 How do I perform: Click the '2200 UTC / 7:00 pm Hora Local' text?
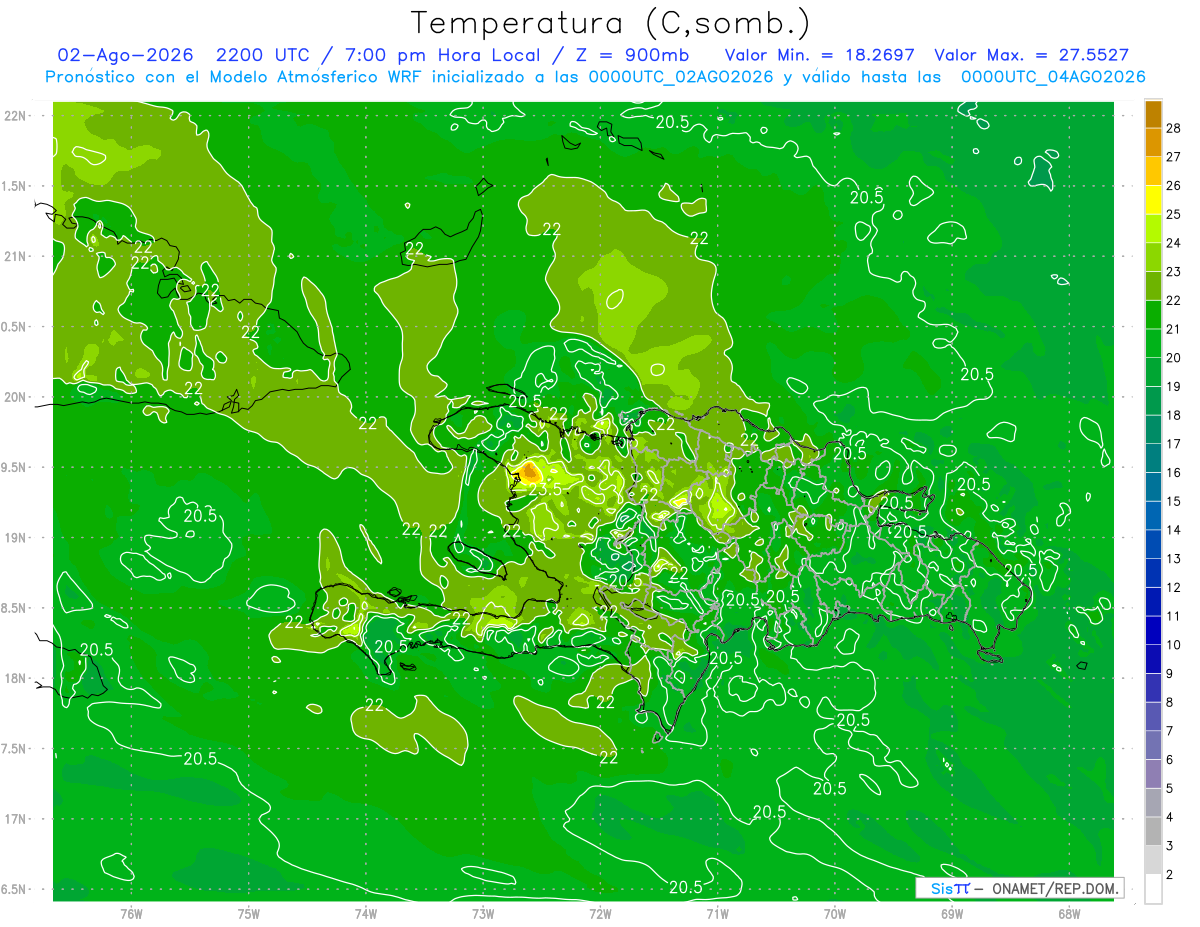(392, 55)
